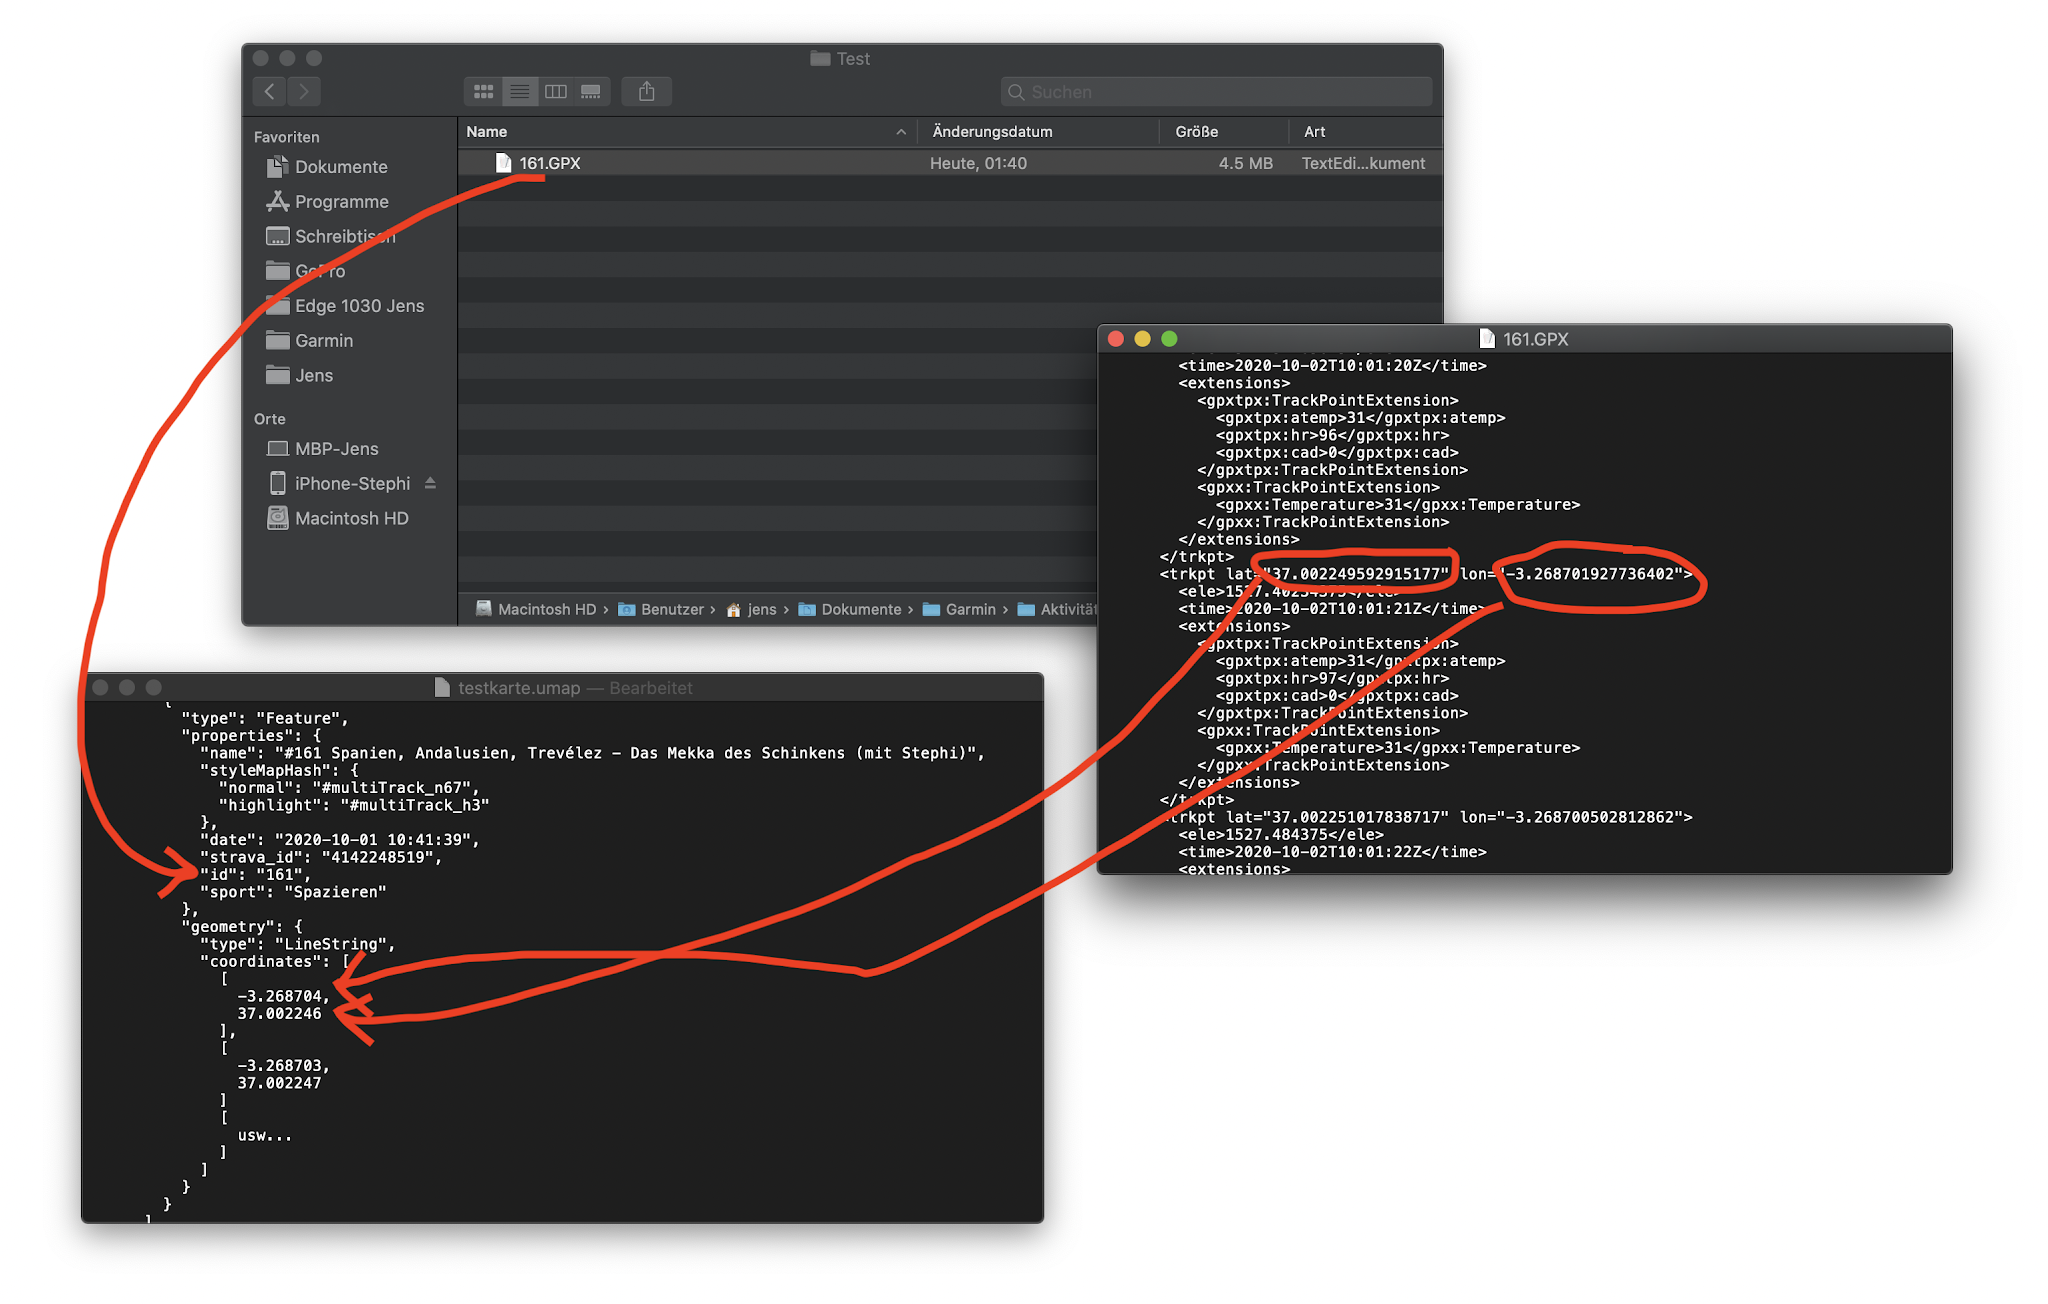The image size is (2048, 1304).
Task: Click Benutzer in the path bar
Action: coord(671,609)
